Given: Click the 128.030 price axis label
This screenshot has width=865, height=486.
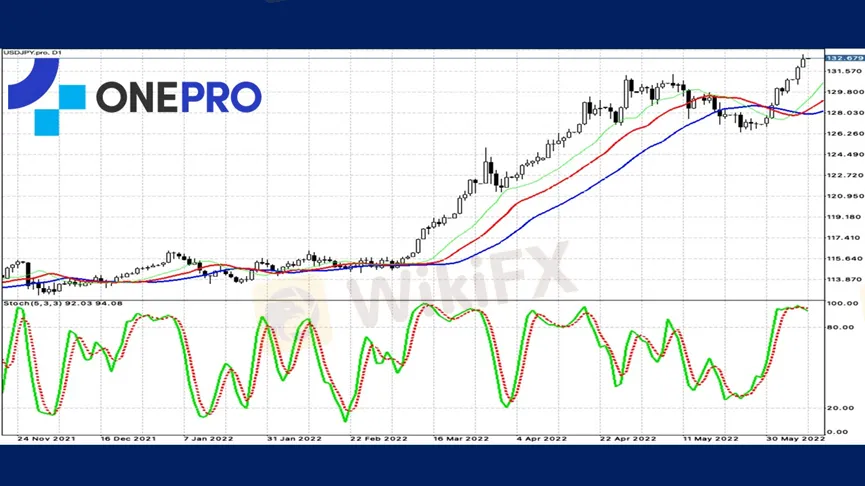Looking at the screenshot, I should click(845, 113).
